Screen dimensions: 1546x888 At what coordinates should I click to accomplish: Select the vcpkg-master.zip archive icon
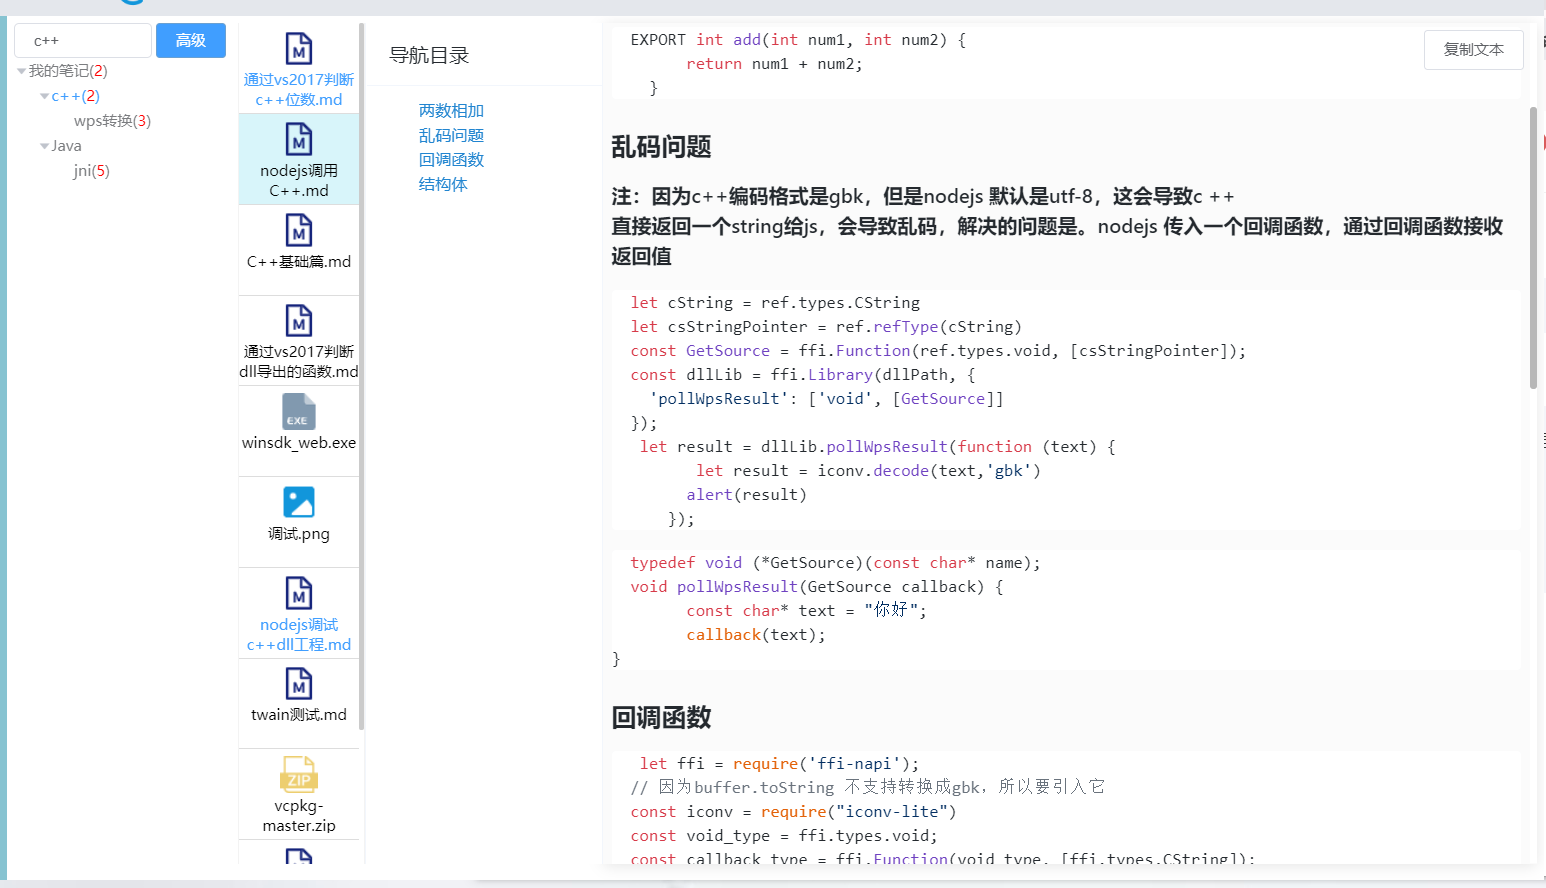[299, 775]
